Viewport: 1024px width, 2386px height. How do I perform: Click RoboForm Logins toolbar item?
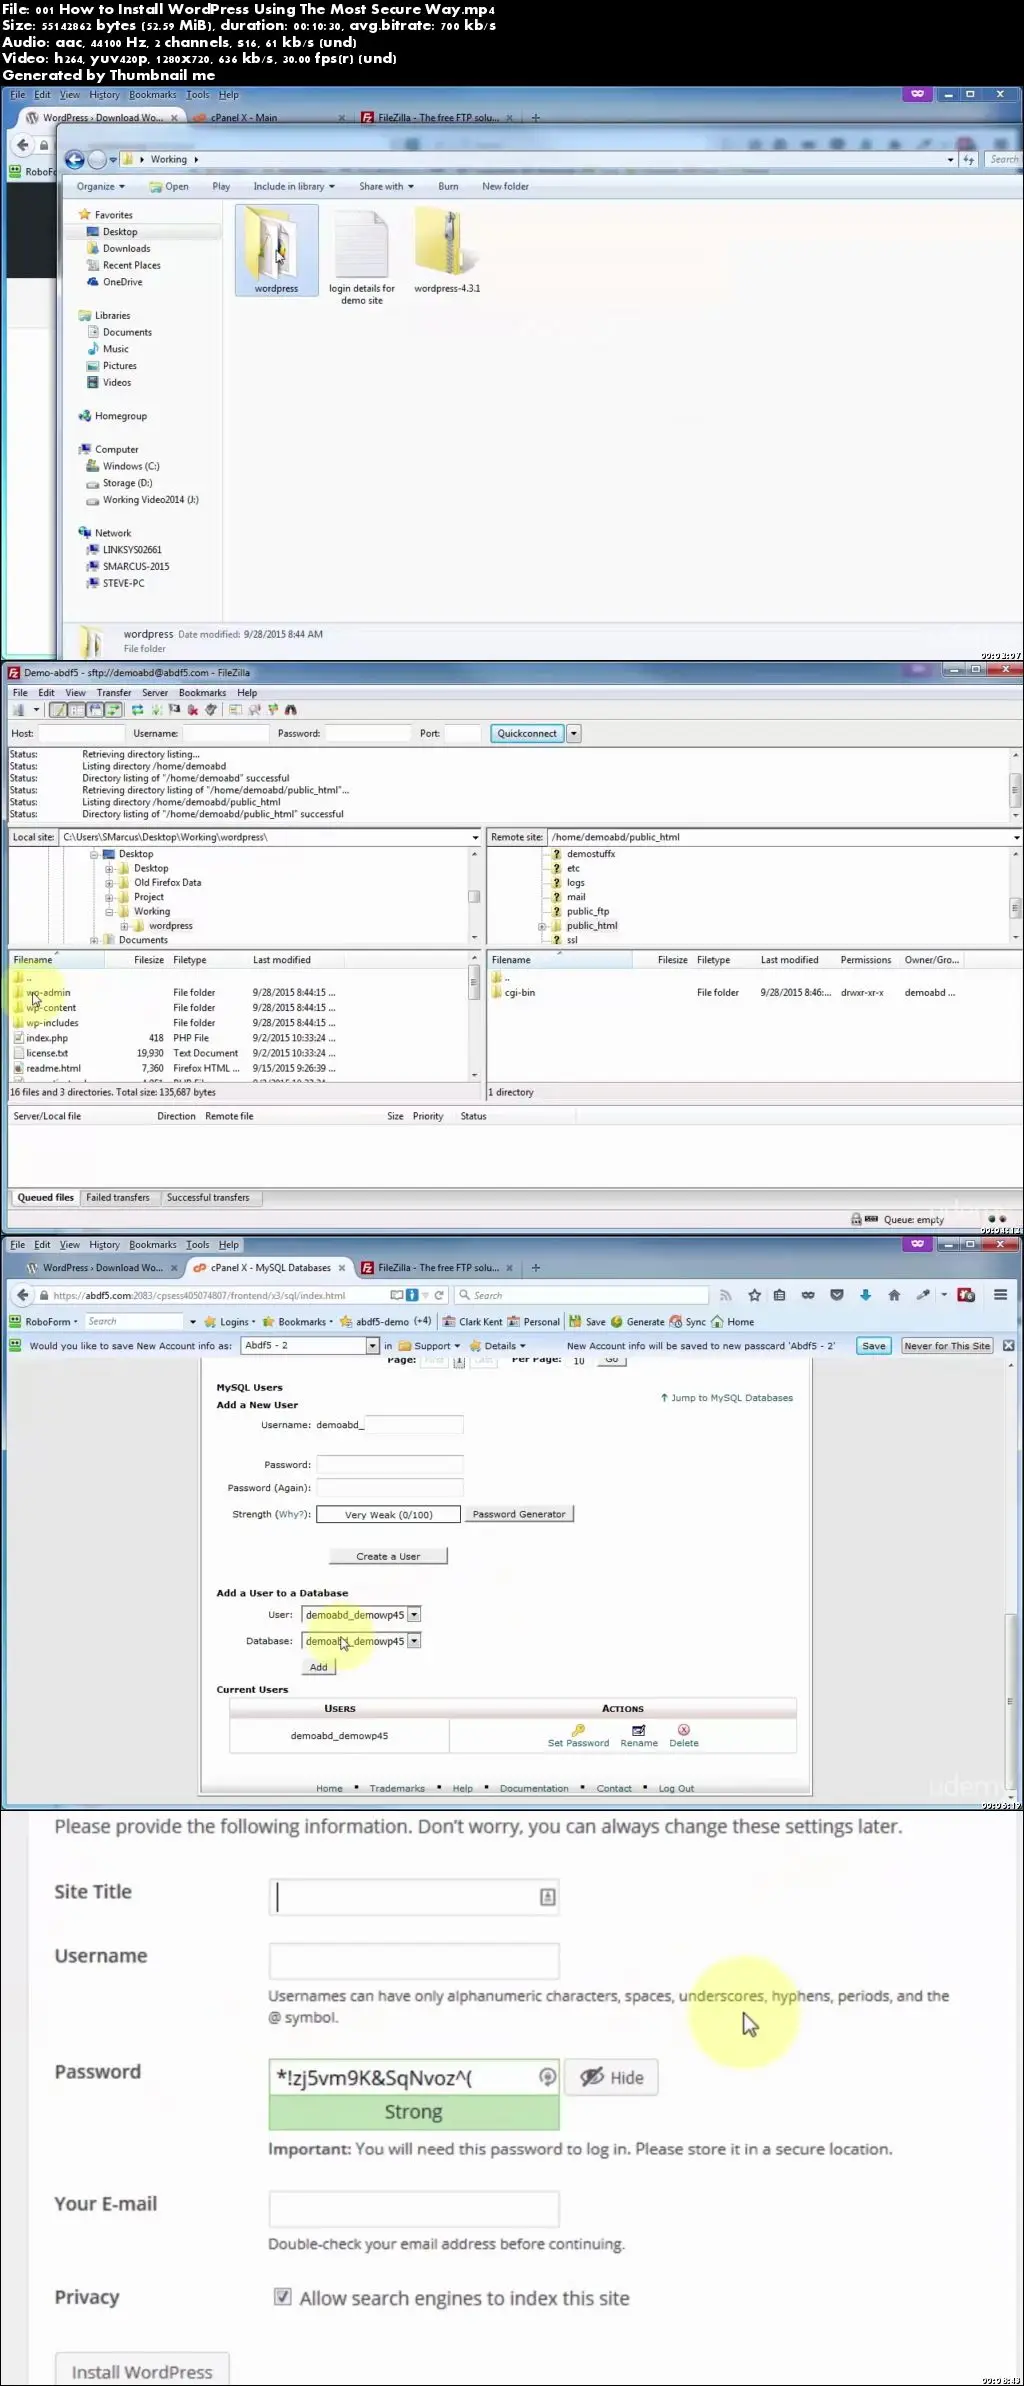point(229,1322)
